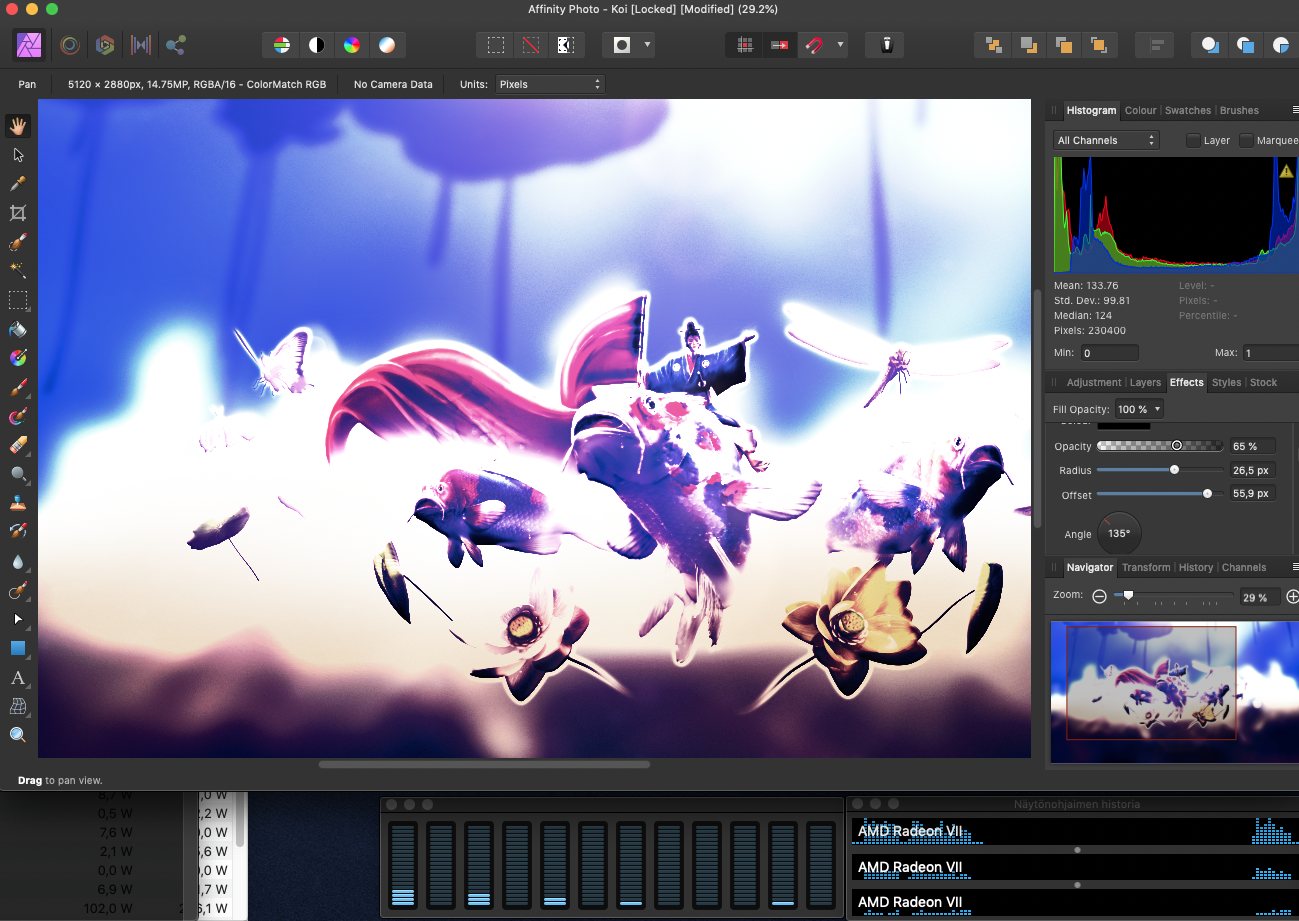This screenshot has height=921, width=1299.
Task: Open the History tab
Action: click(1196, 567)
